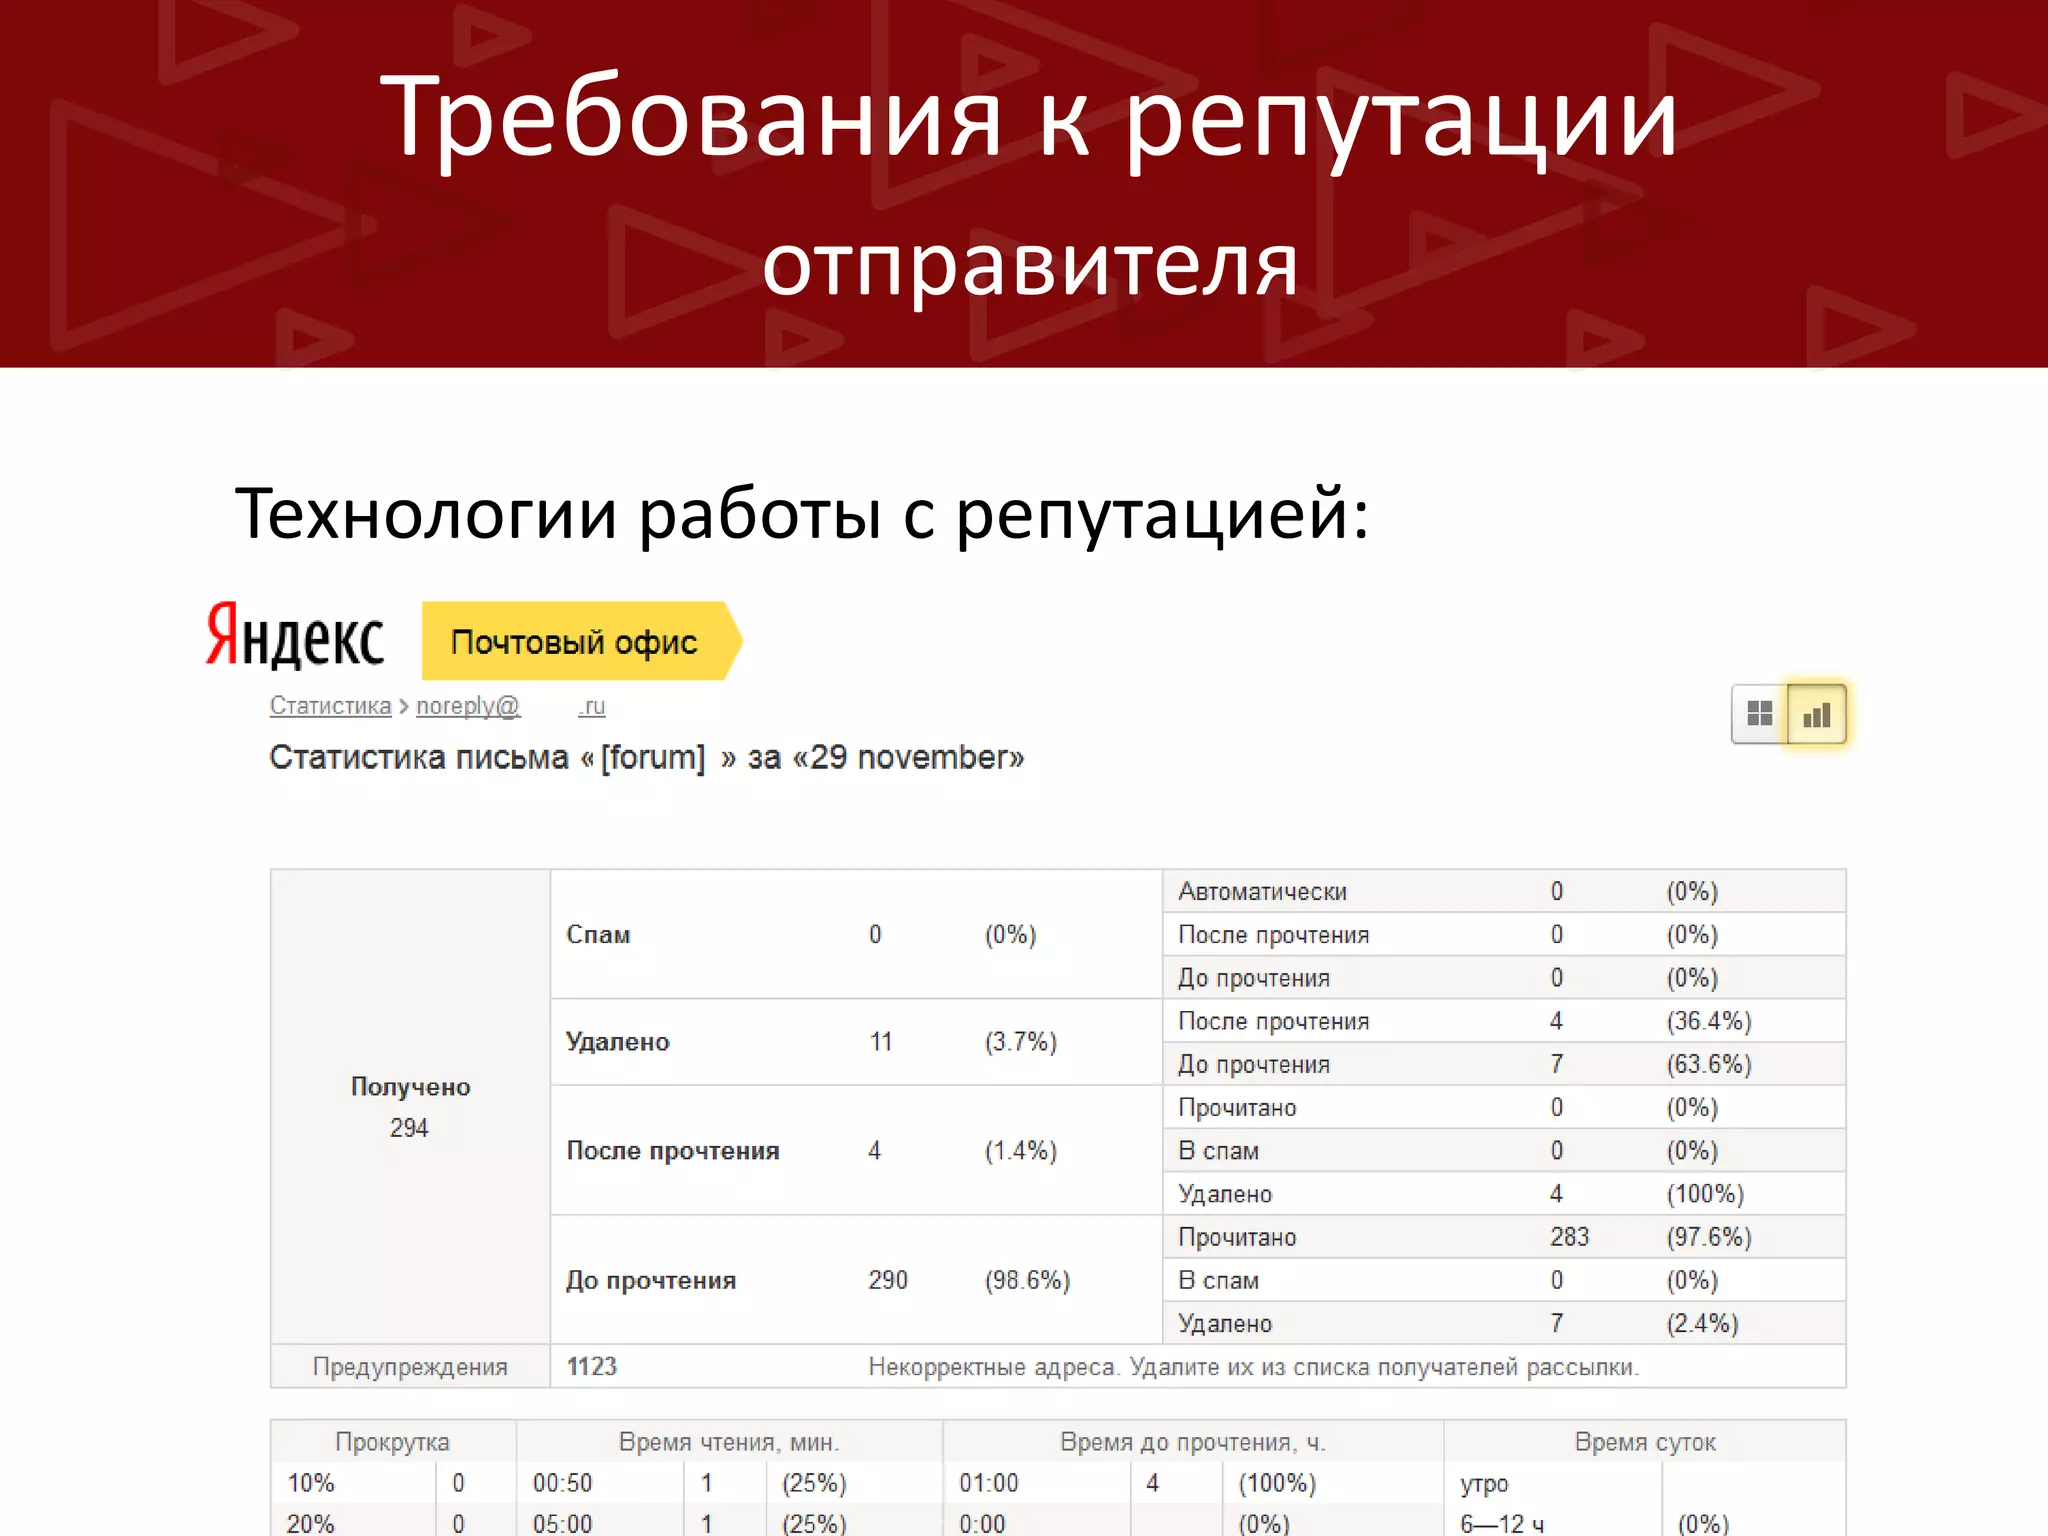Click the (97.6%) value
Viewport: 2048px width, 1536px height.
coord(1709,1238)
